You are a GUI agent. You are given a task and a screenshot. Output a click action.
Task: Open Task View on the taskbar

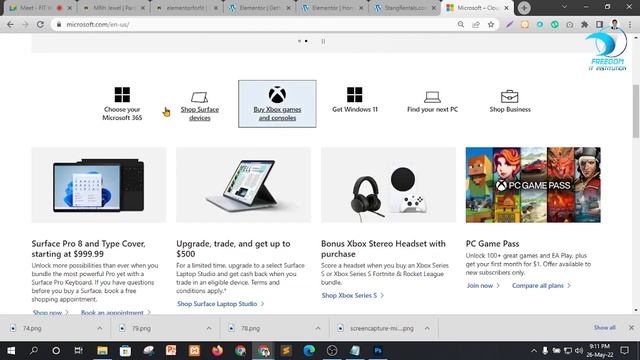tap(78, 350)
